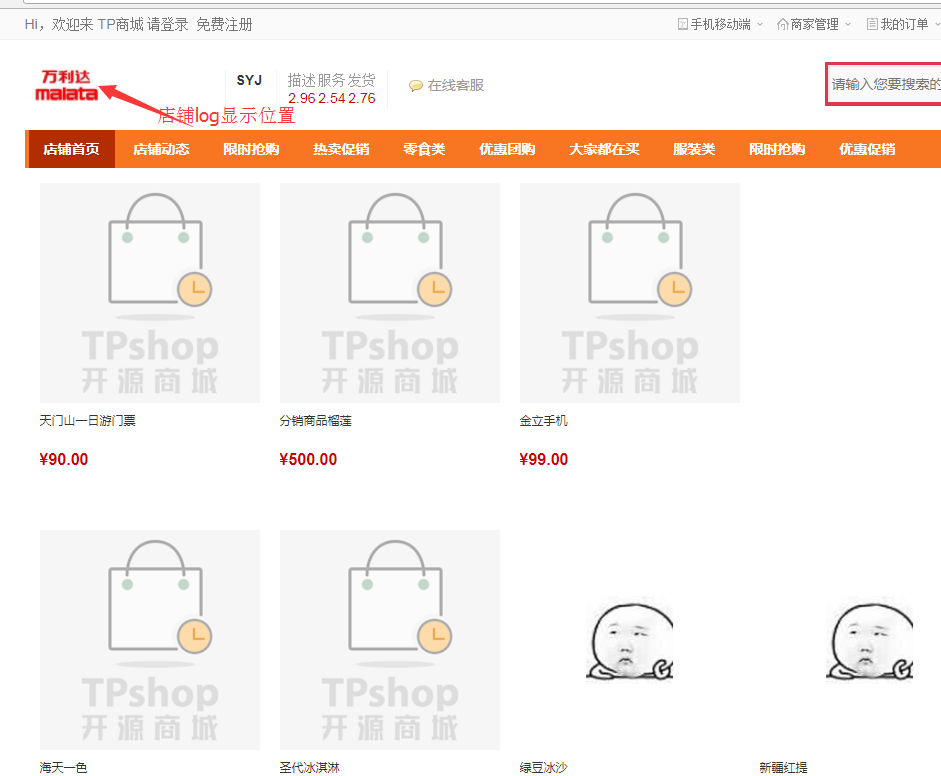Focus the product search input field
This screenshot has width=941, height=776.
pos(885,85)
